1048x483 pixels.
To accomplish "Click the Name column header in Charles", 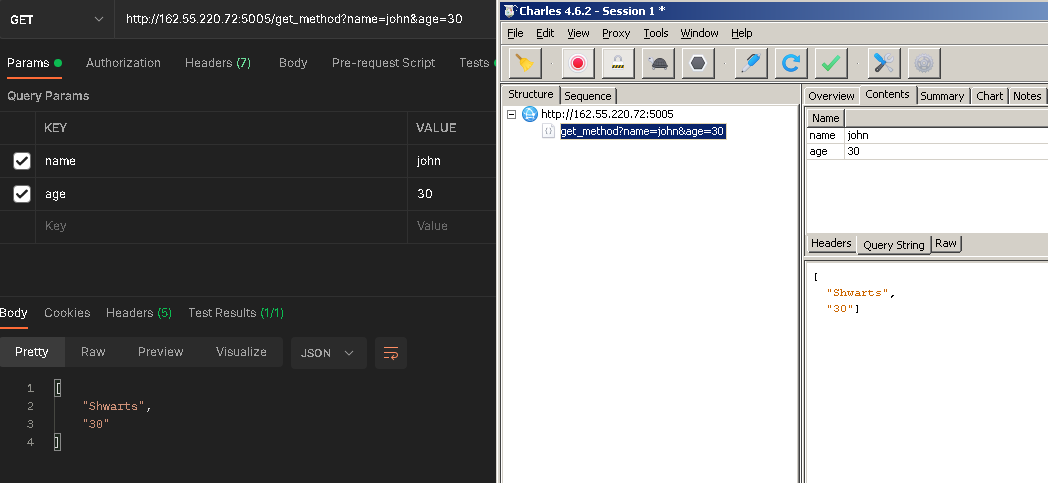I will pyautogui.click(x=825, y=118).
